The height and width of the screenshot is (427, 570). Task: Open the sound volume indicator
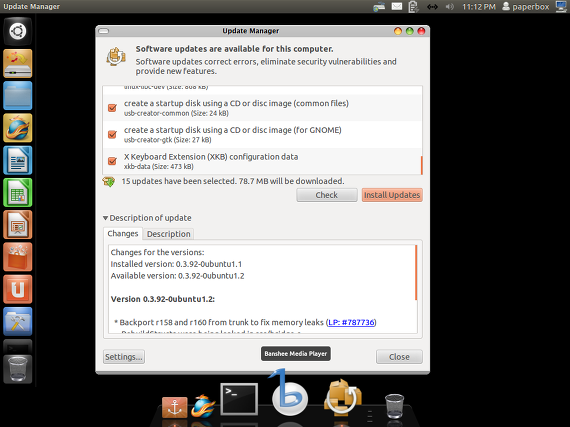click(x=450, y=7)
